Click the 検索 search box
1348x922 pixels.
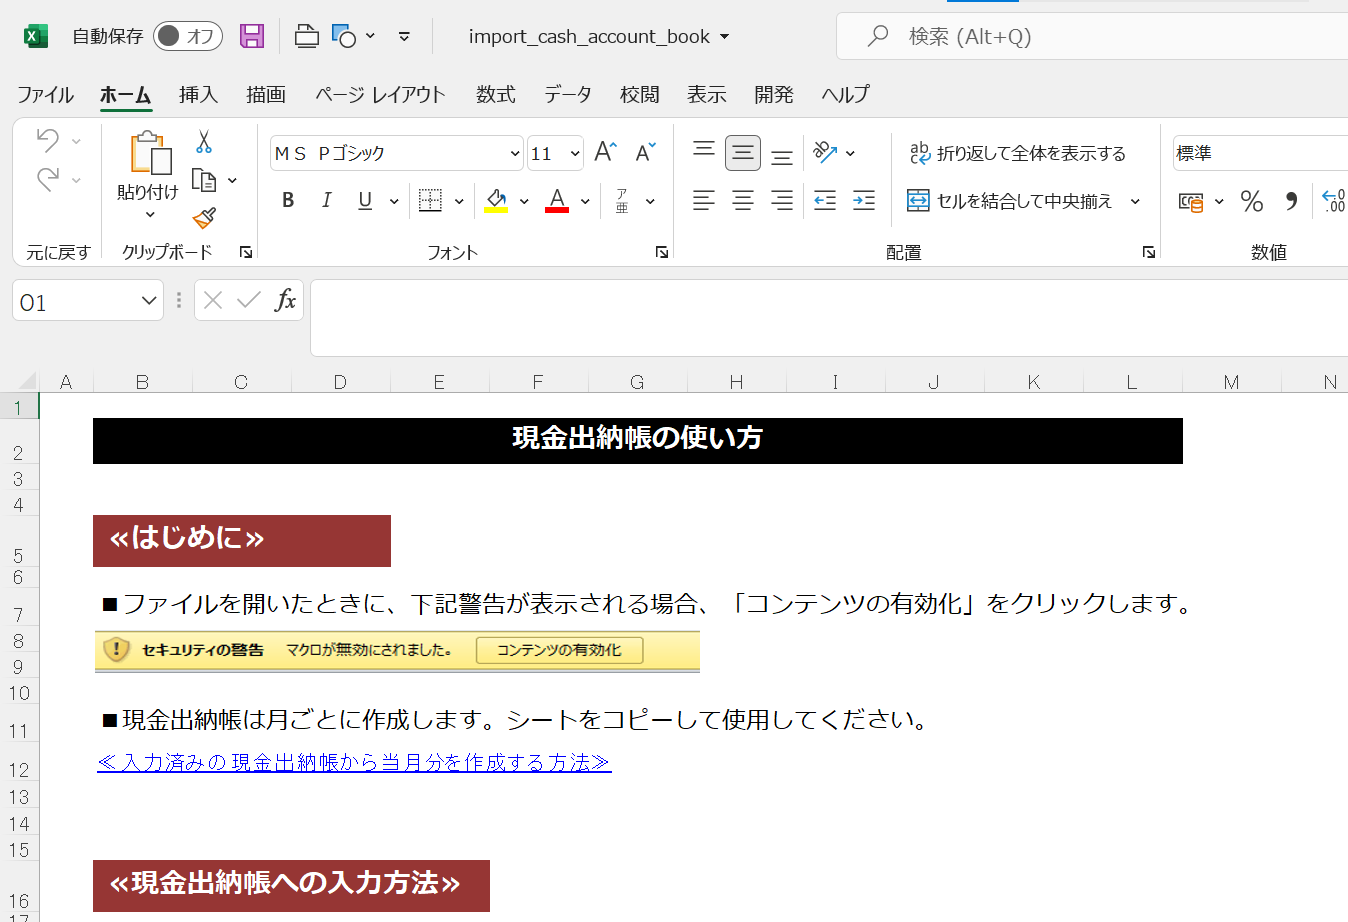tap(1090, 37)
